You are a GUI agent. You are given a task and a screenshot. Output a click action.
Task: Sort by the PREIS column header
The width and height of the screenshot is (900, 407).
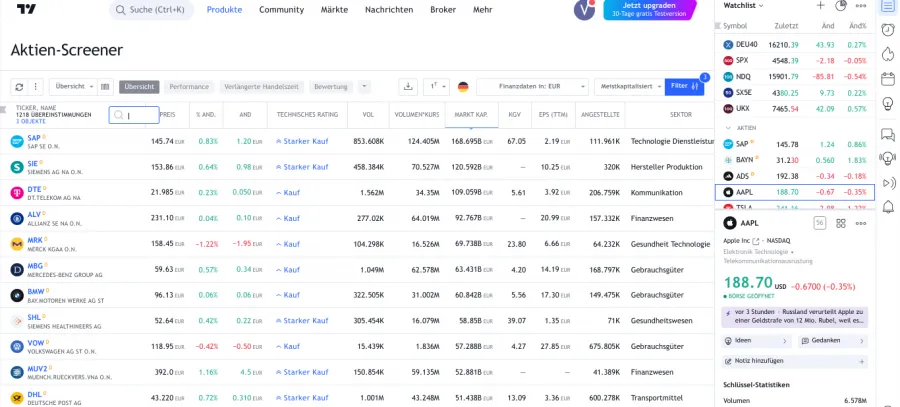[168, 115]
